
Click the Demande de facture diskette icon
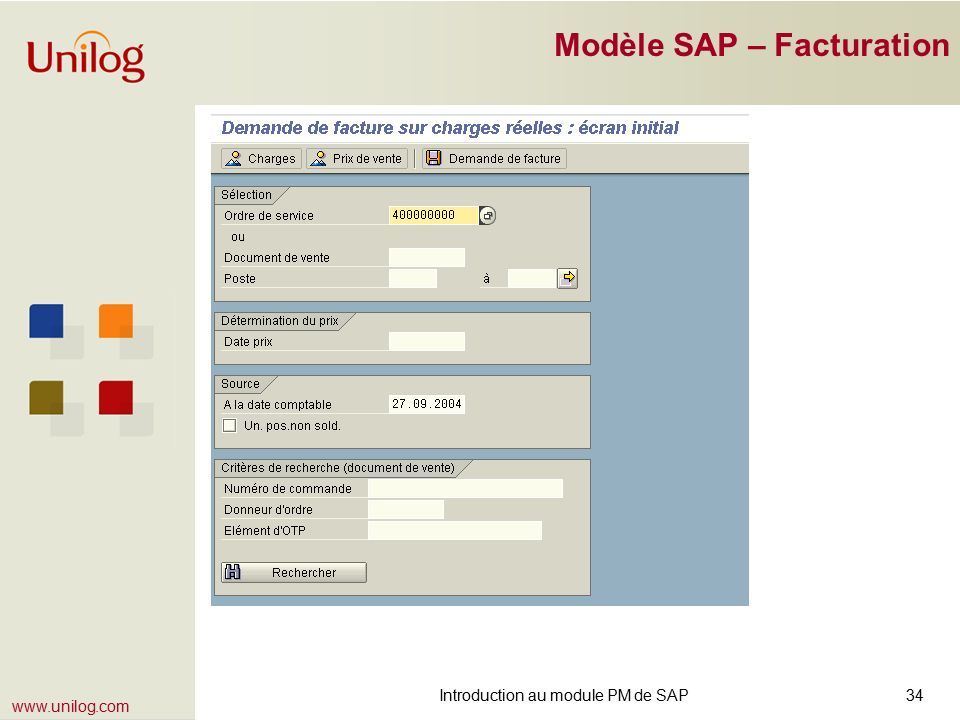tap(433, 158)
